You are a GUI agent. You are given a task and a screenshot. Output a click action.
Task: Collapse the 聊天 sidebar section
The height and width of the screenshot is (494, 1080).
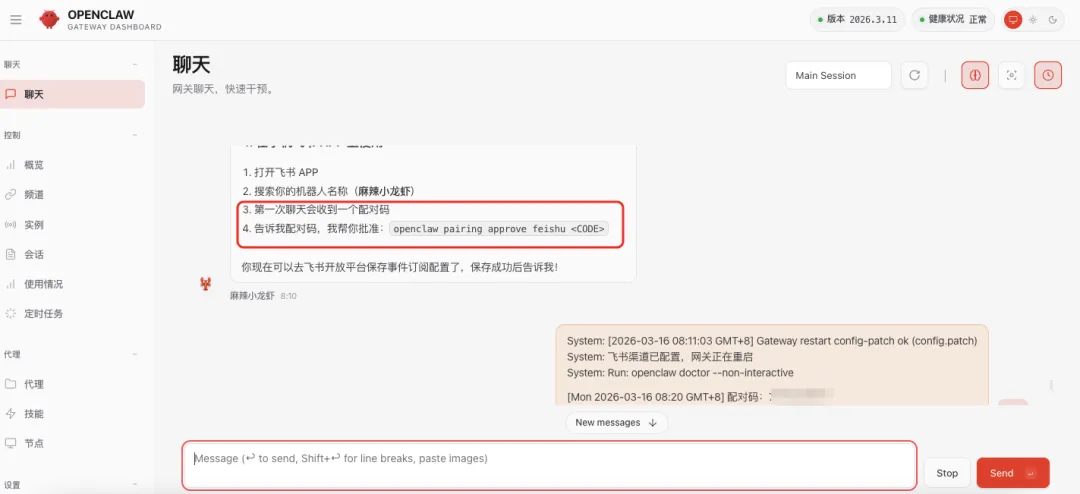(x=135, y=64)
